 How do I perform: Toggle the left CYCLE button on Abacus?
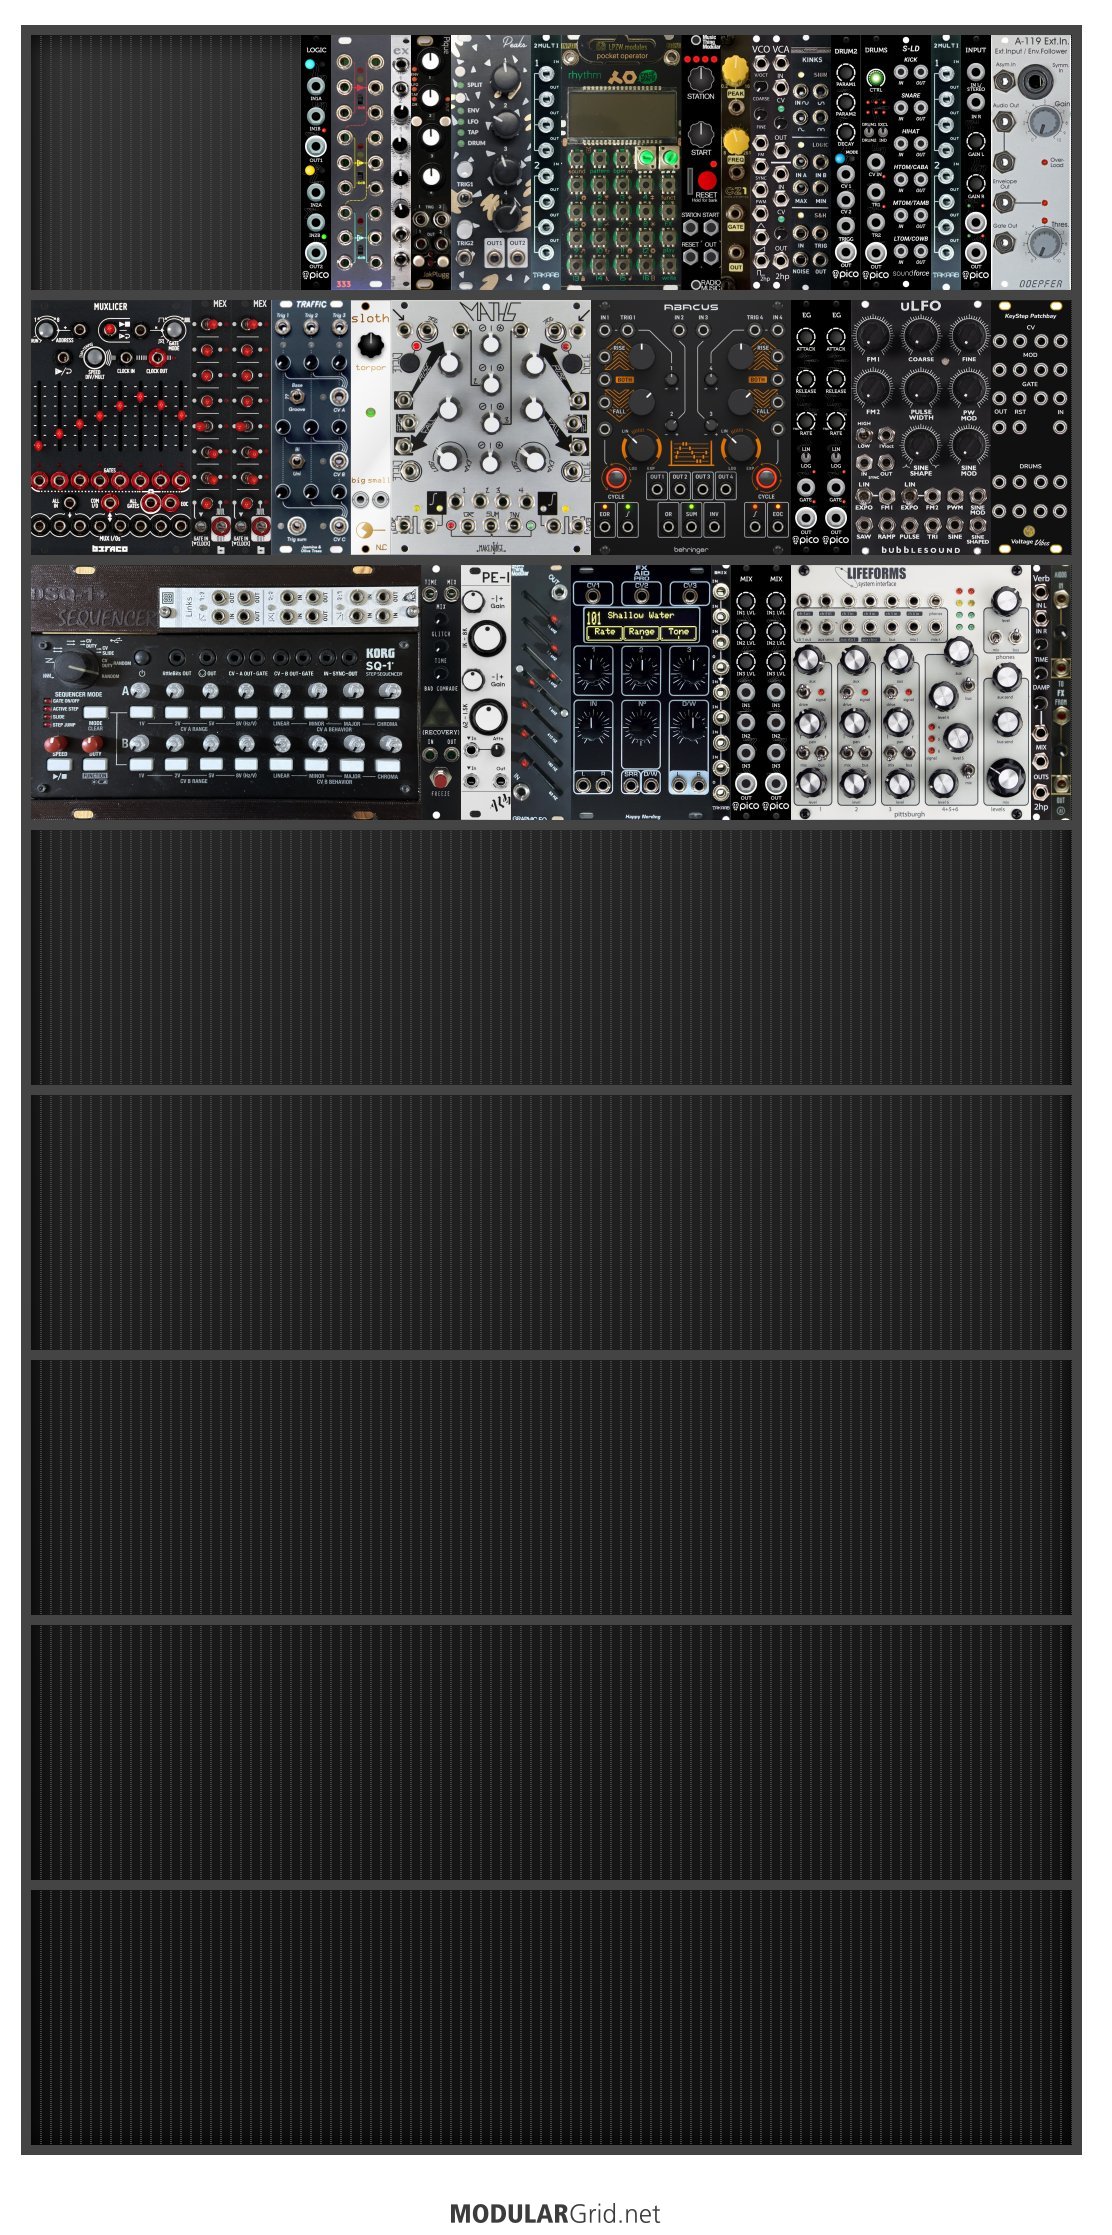(x=616, y=476)
